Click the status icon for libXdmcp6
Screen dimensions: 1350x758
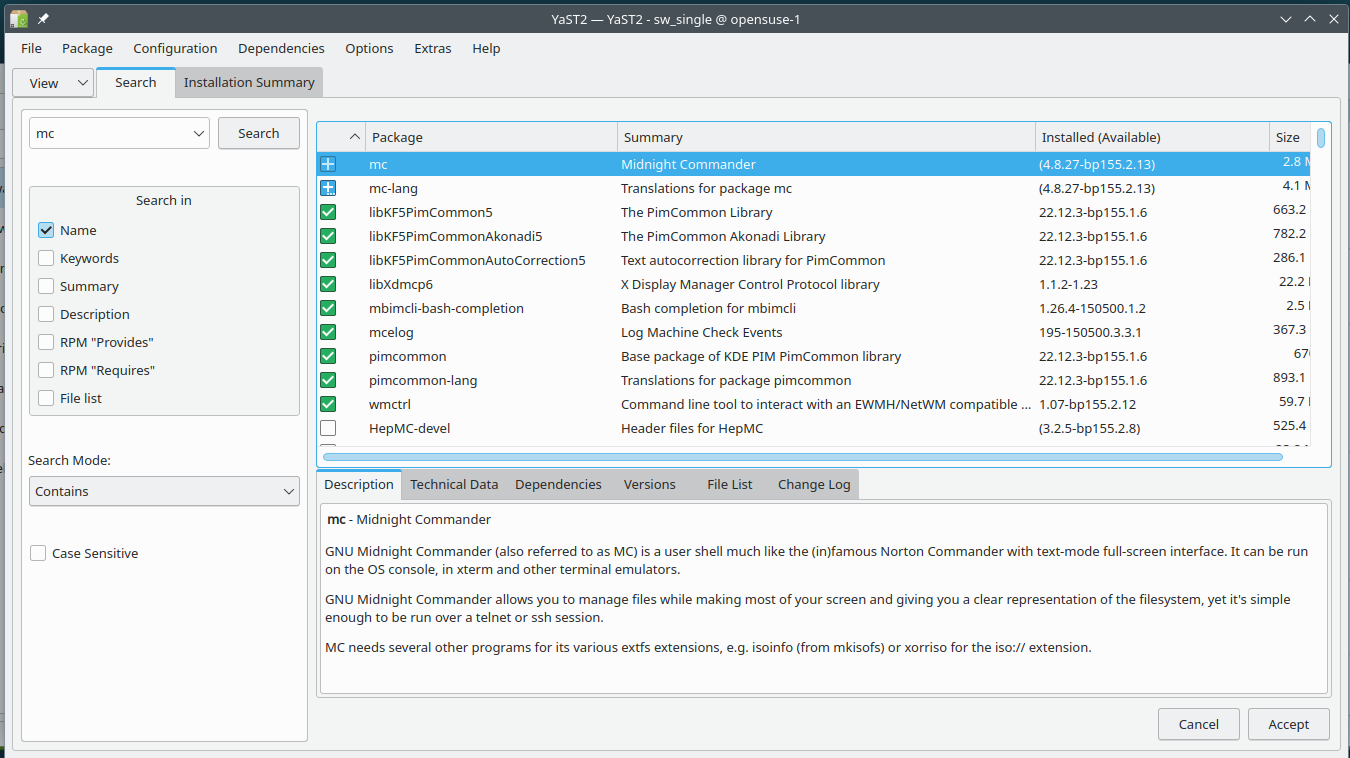click(x=328, y=284)
